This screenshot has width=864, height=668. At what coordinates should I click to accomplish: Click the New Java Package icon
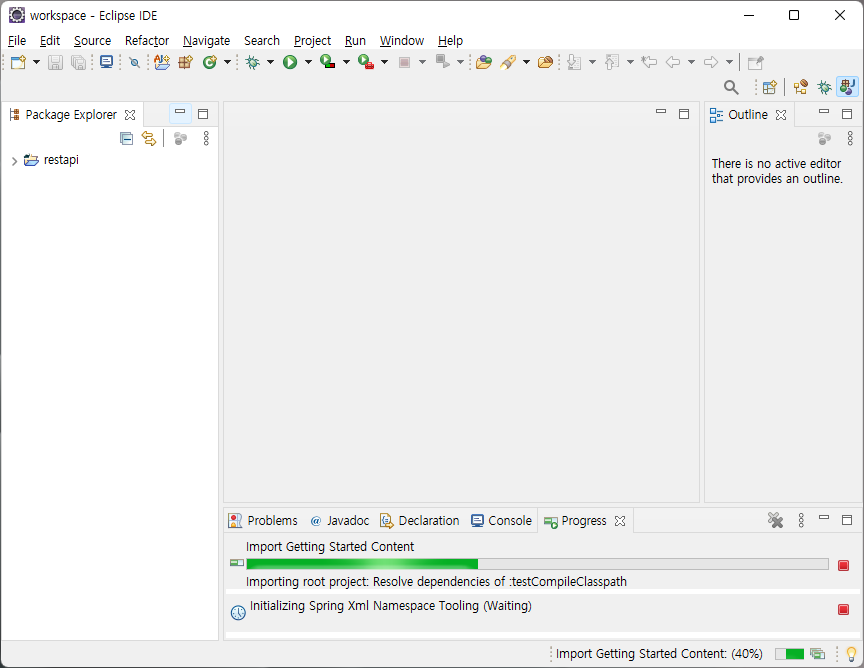click(x=186, y=62)
